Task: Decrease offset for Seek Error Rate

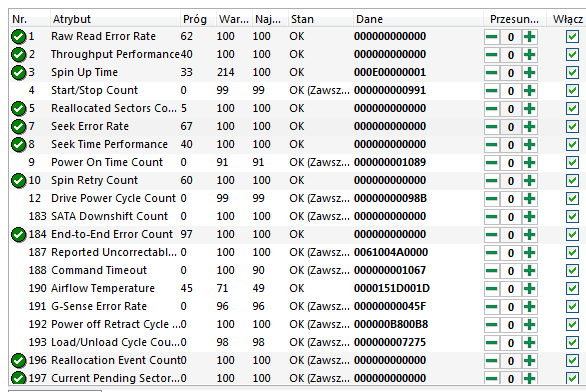Action: pos(492,126)
